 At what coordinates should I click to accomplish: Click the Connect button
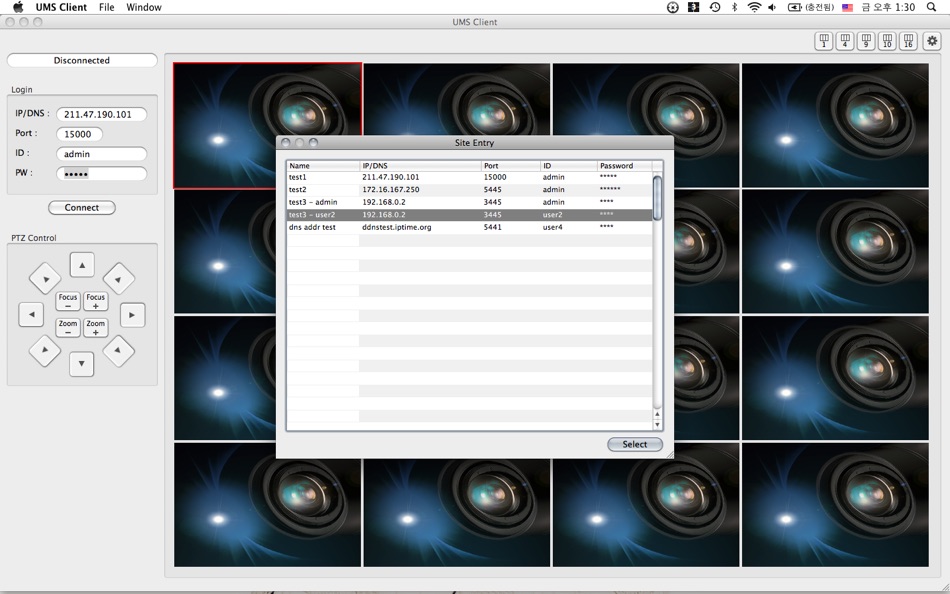click(x=82, y=207)
